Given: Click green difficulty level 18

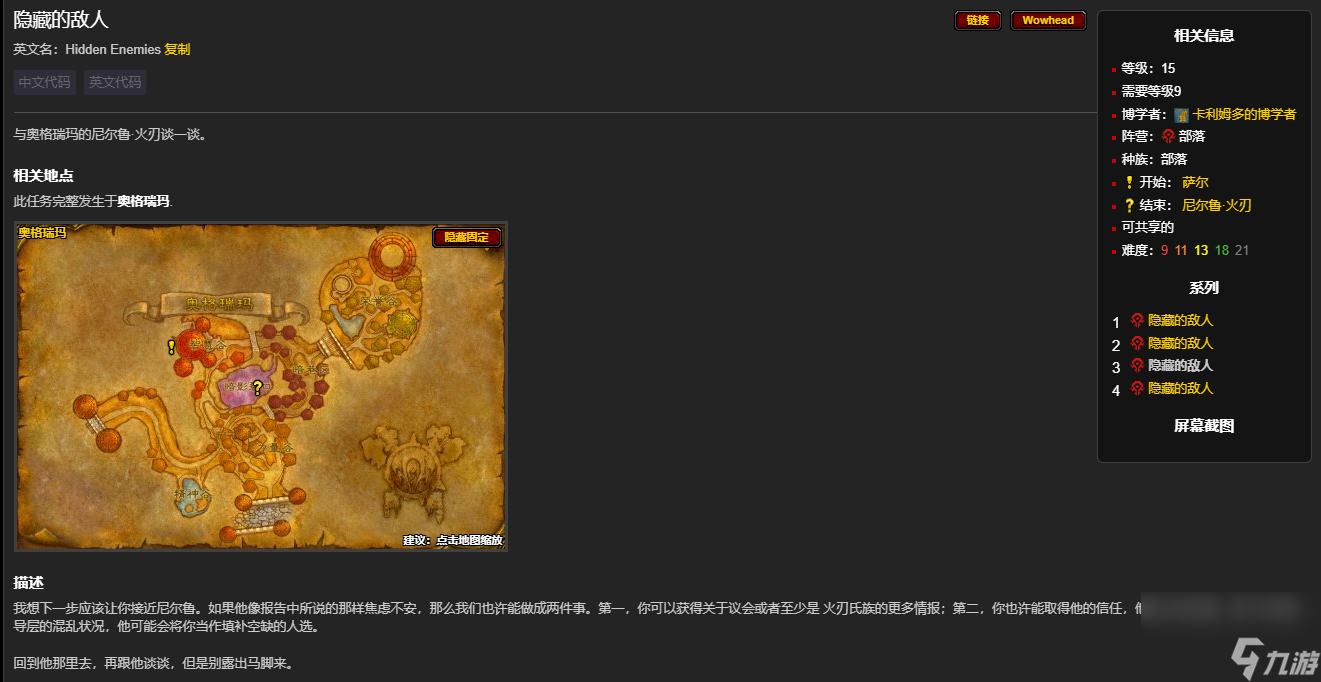Looking at the screenshot, I should click(1222, 250).
